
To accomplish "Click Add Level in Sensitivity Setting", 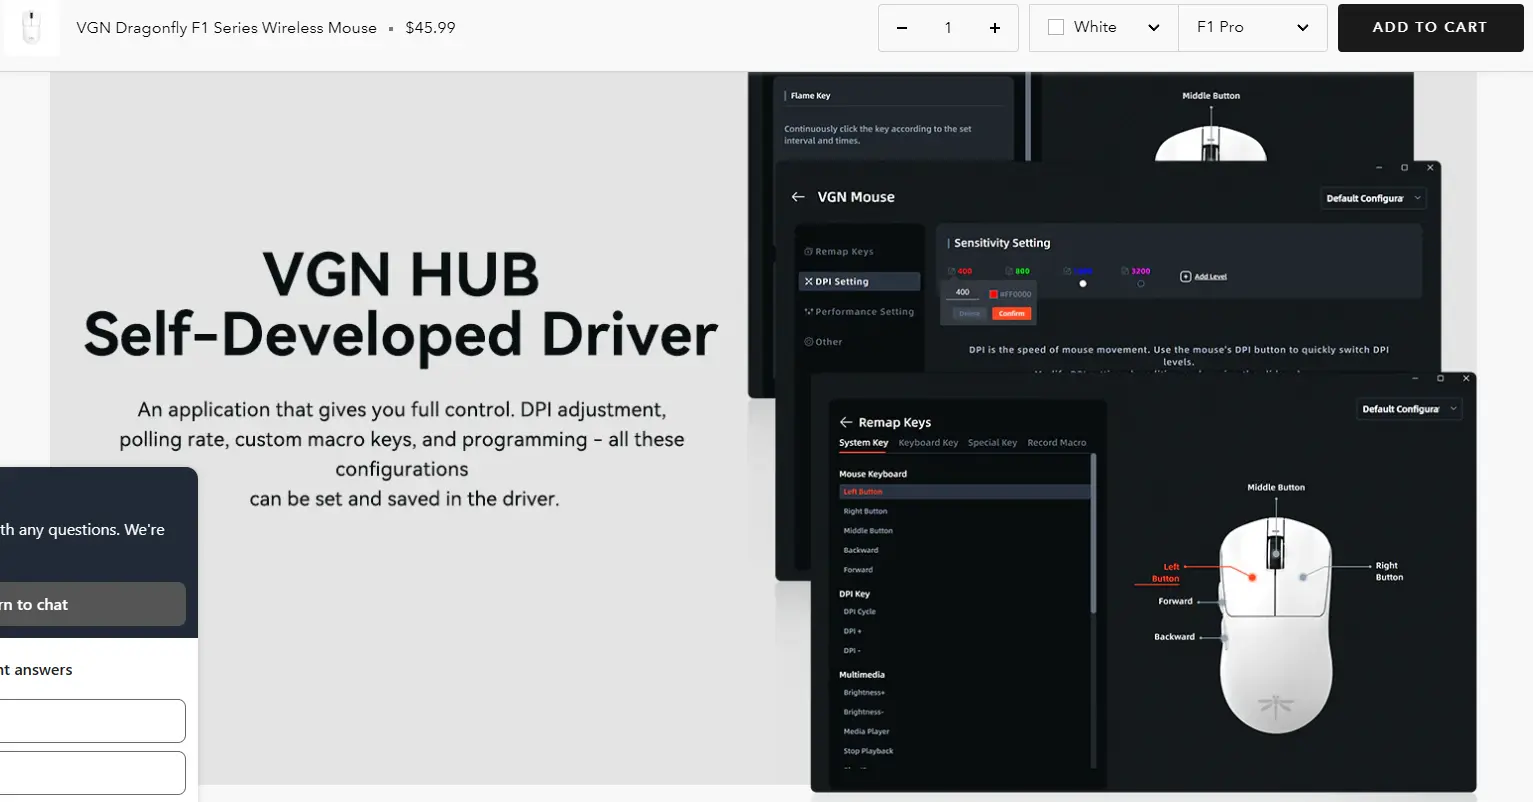I will click(1204, 276).
